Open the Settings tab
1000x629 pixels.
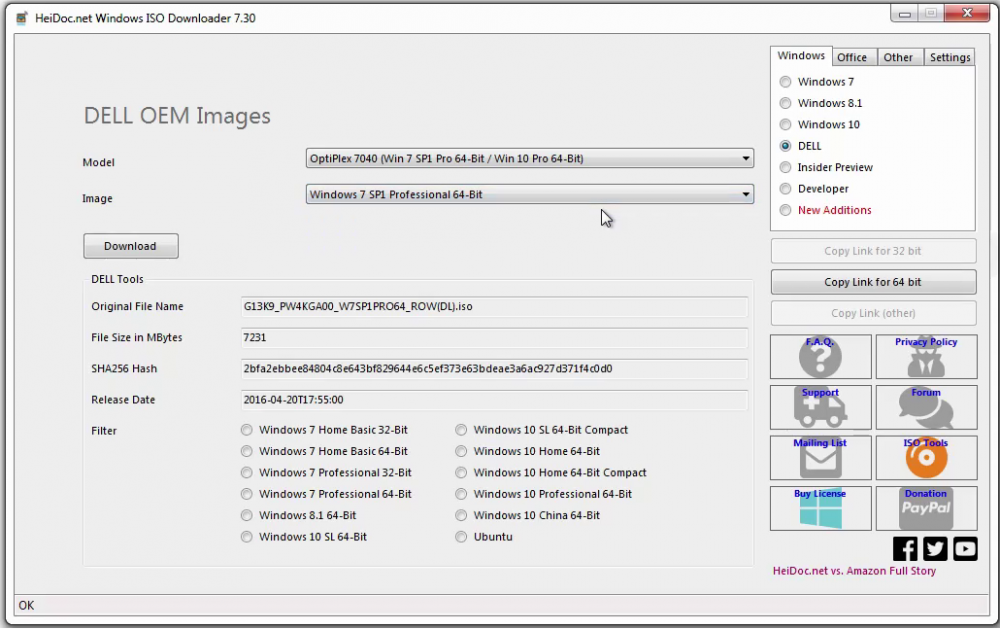pos(949,57)
